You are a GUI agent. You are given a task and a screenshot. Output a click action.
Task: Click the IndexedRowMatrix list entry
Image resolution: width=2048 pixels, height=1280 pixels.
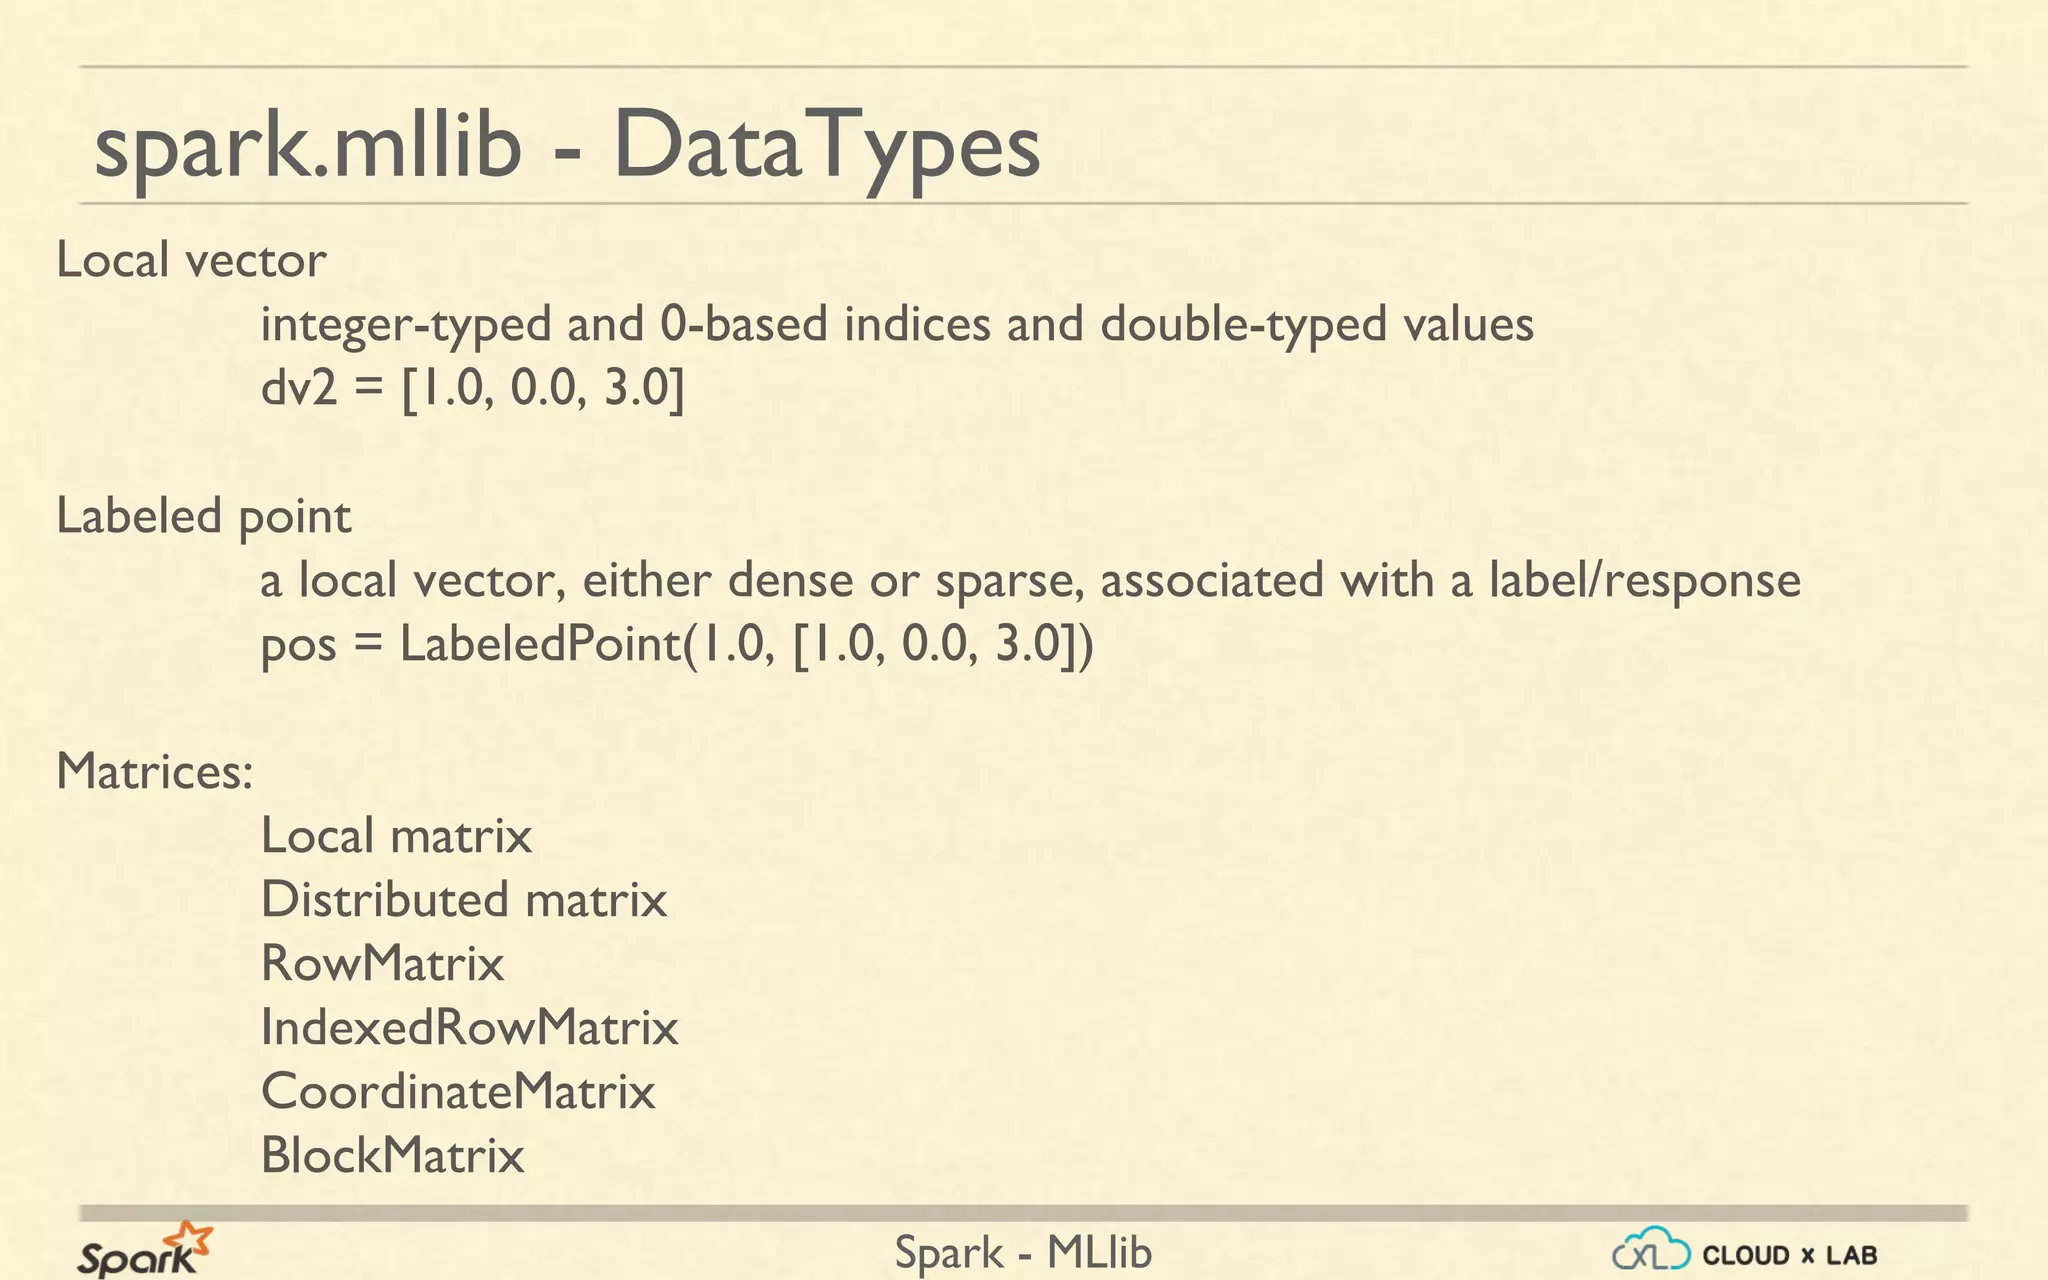click(469, 1028)
